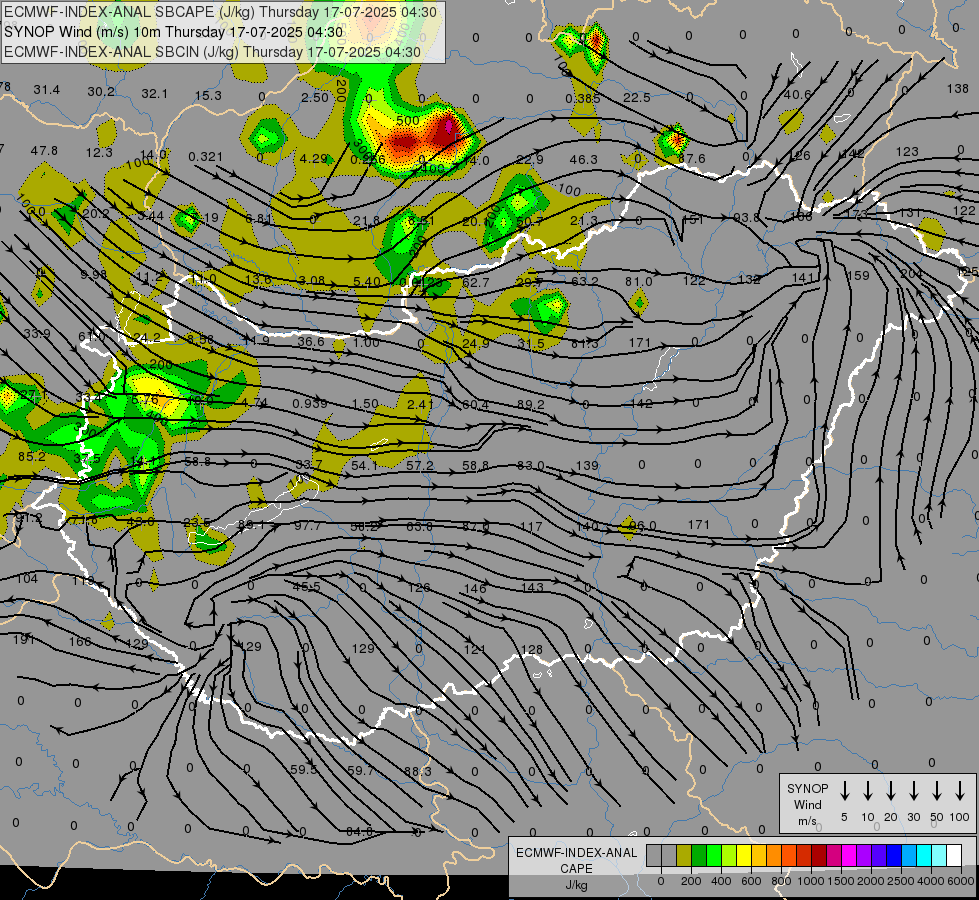Screen dimensions: 979x900
Task: Click the map value '2.41'
Action: pos(420,405)
